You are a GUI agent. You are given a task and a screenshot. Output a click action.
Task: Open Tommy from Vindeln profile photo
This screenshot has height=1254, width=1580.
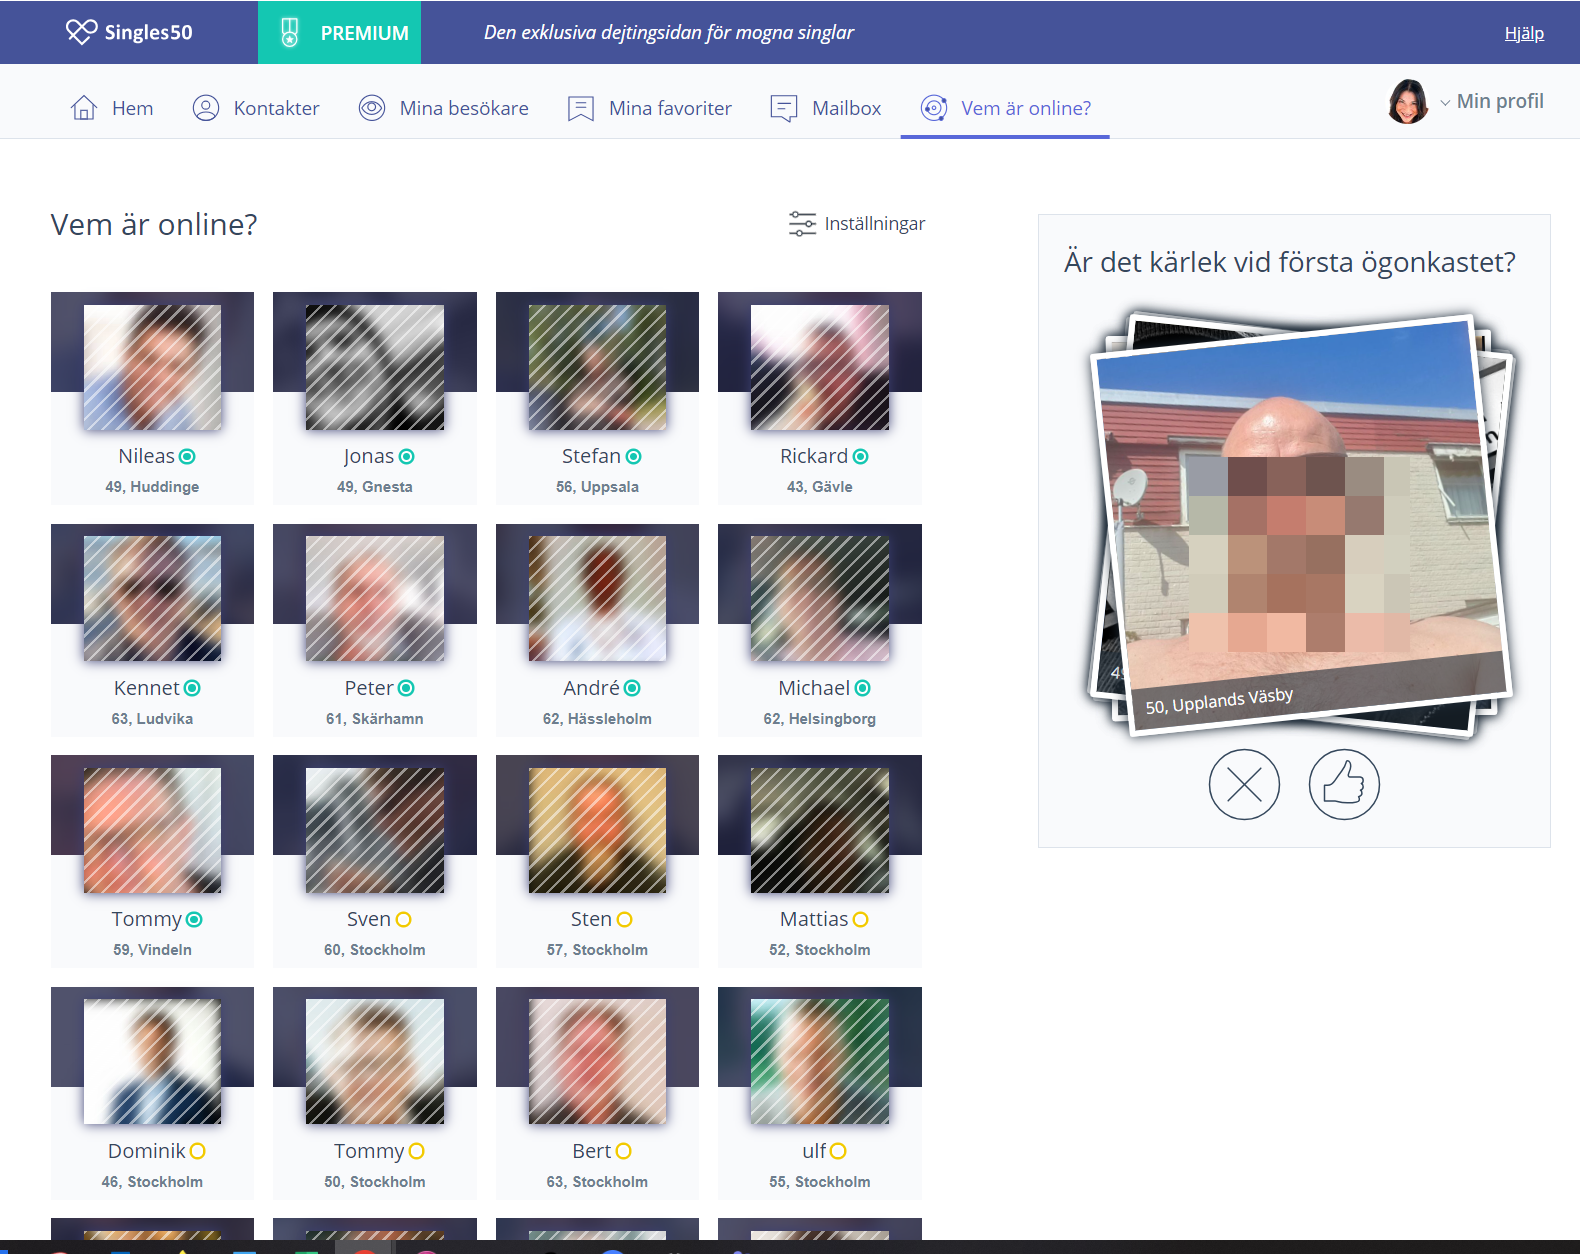coord(152,830)
